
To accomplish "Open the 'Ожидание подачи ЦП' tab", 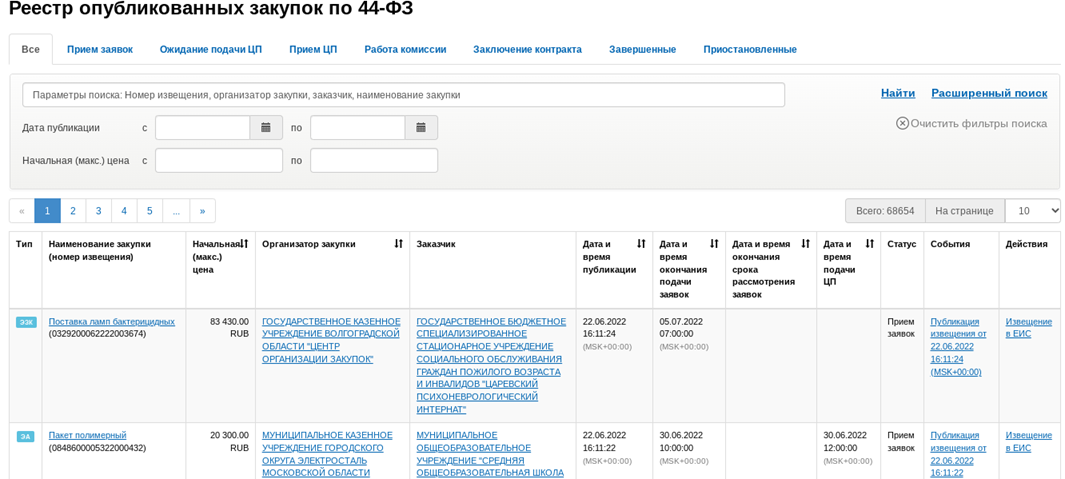I will click(x=211, y=50).
